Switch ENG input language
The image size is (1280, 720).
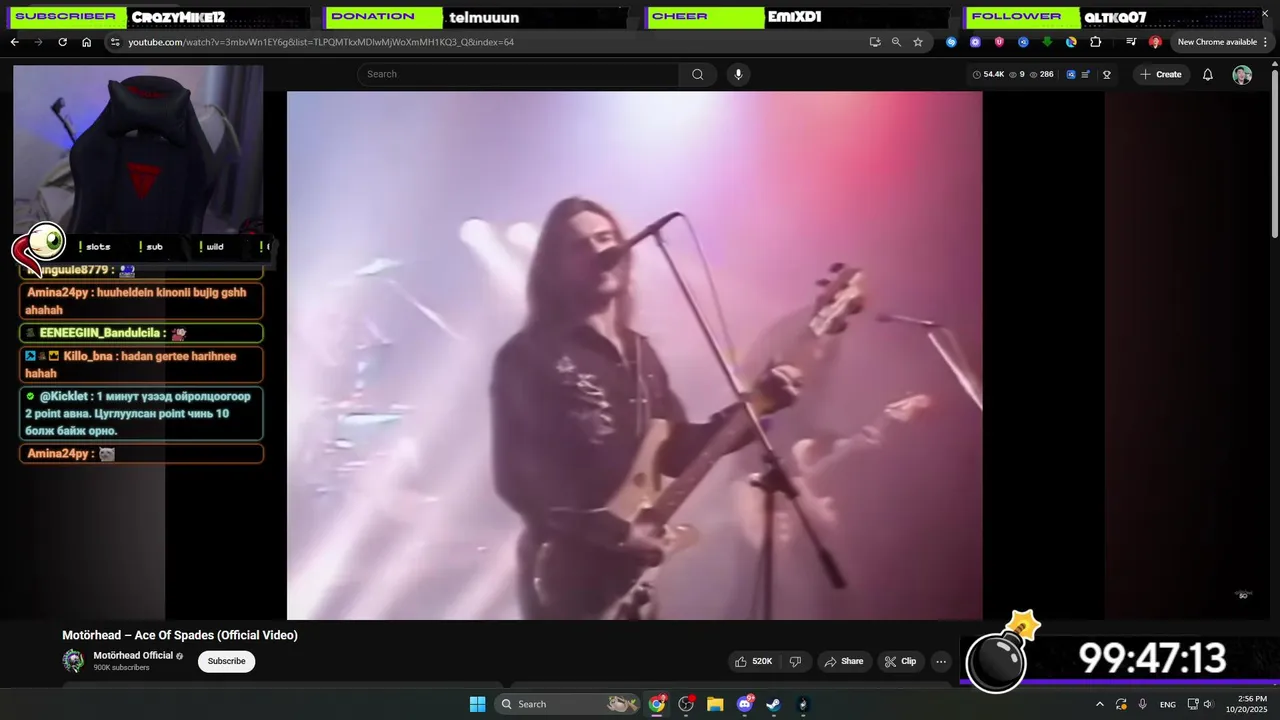coord(1167,704)
